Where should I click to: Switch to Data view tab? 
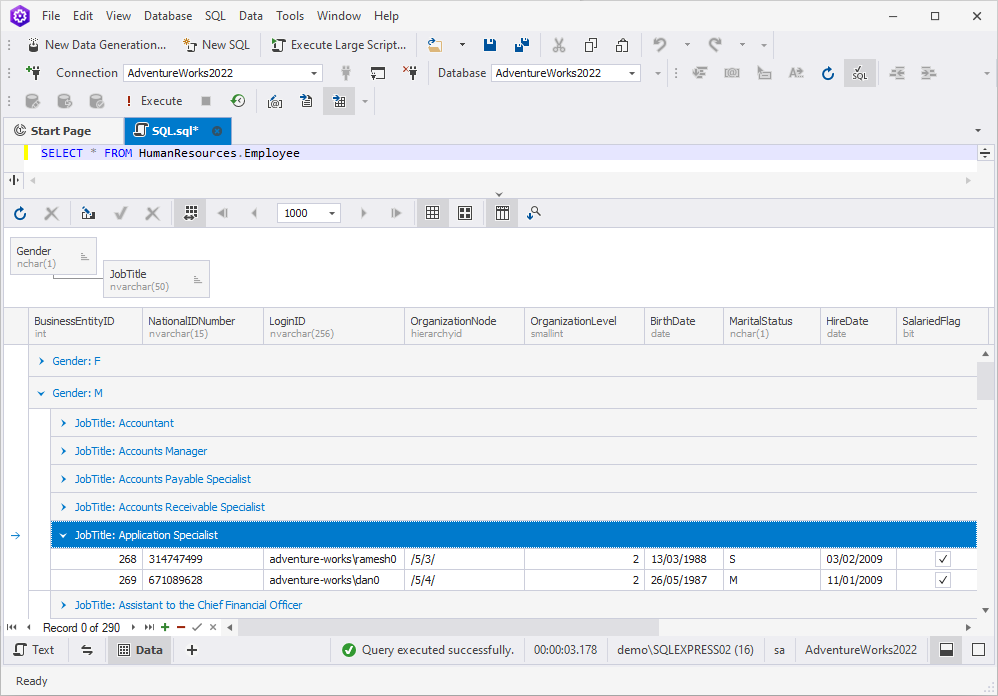[x=140, y=650]
